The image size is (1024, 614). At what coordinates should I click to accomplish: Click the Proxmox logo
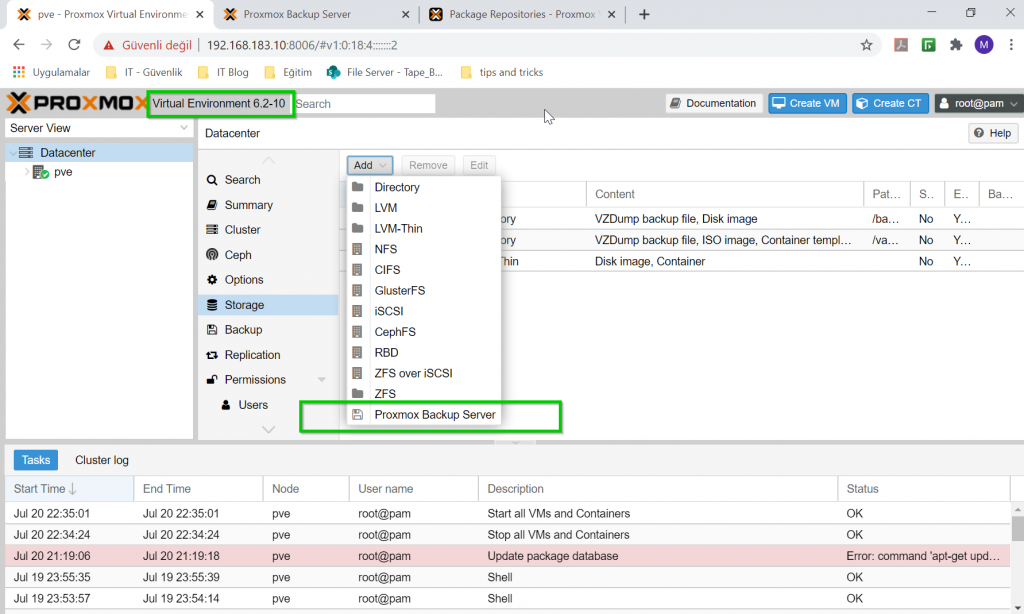pos(77,103)
